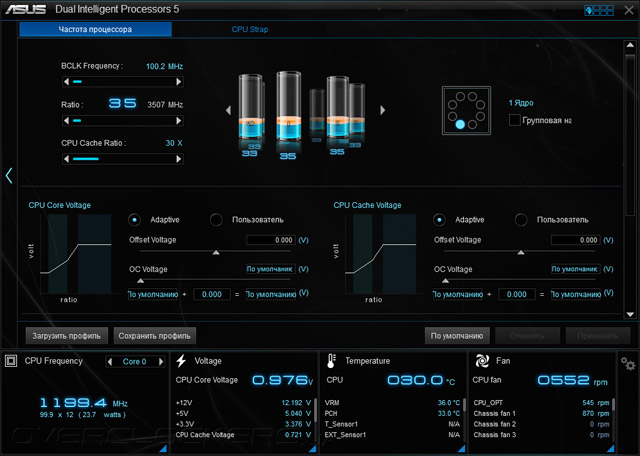Edit CPU Core additional offset 0.000 field
This screenshot has width=640, height=456.
pyautogui.click(x=212, y=294)
